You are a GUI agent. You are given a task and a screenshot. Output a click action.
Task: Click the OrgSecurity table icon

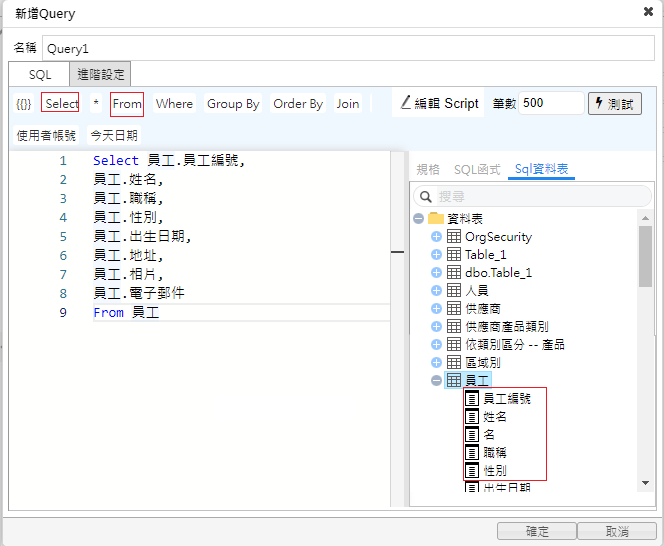[454, 236]
